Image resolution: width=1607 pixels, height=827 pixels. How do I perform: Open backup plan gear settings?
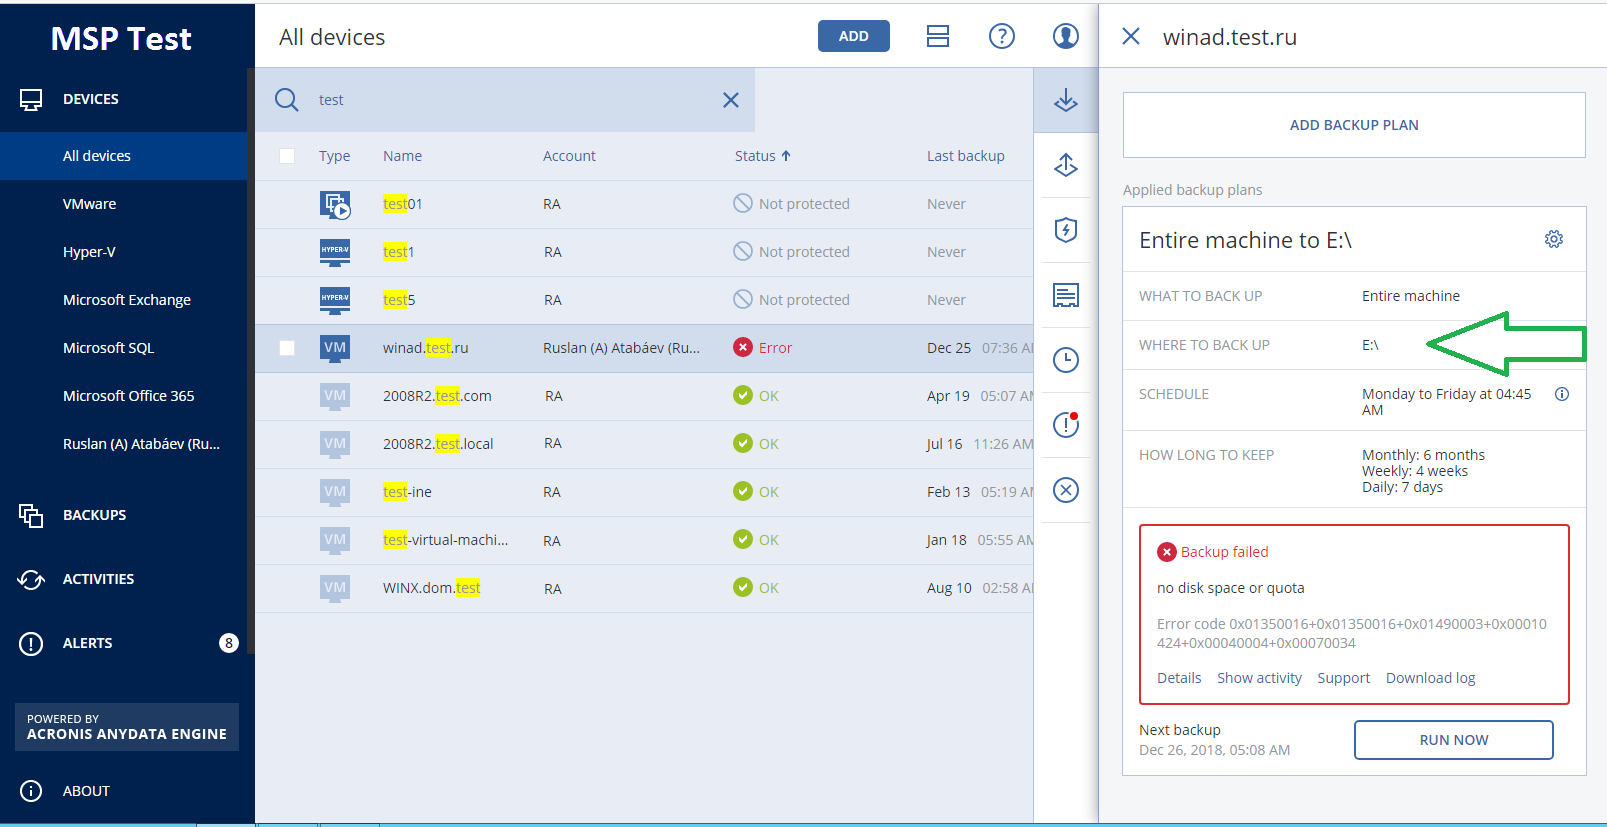click(1554, 239)
